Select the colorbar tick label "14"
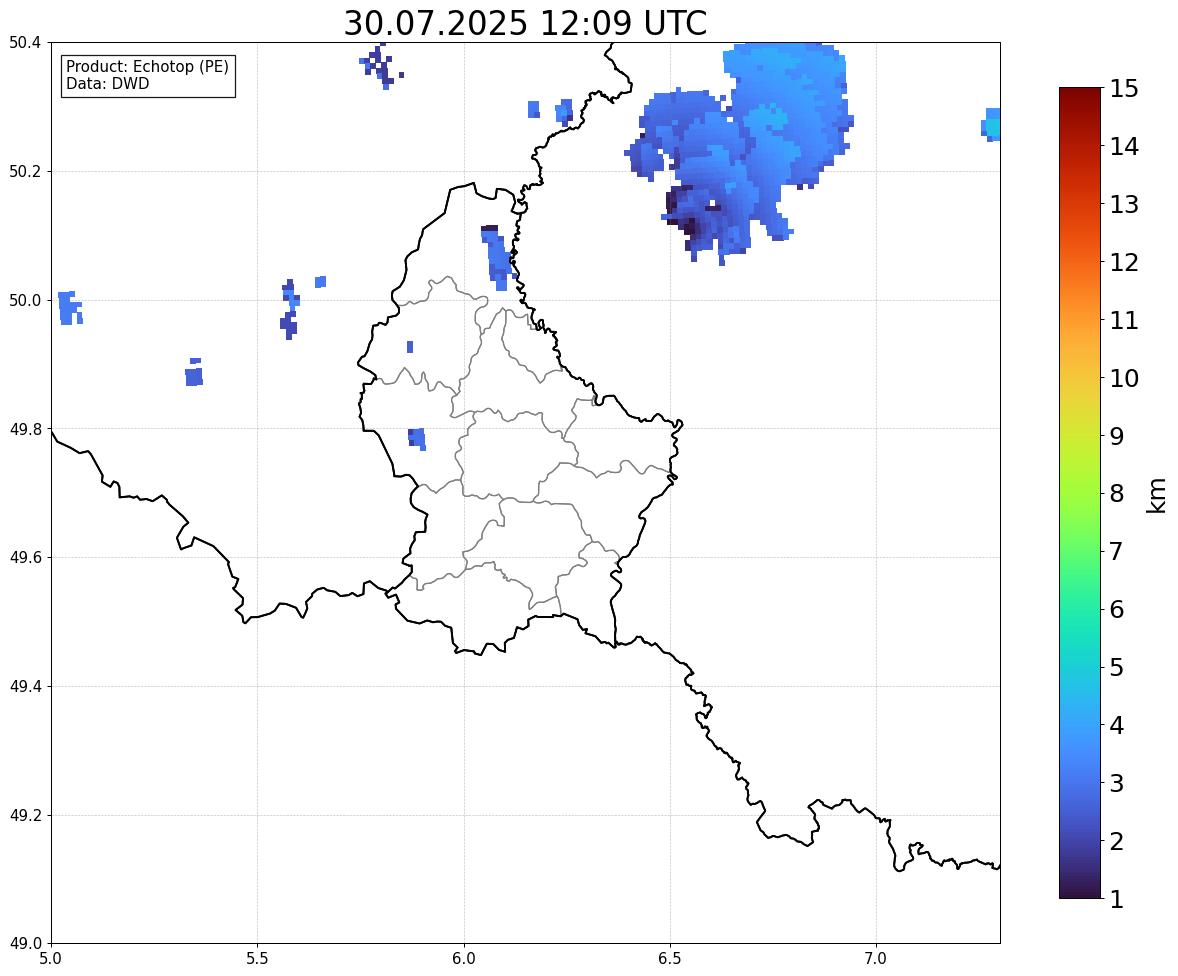Viewport: 1178px width, 976px height. 1124,147
